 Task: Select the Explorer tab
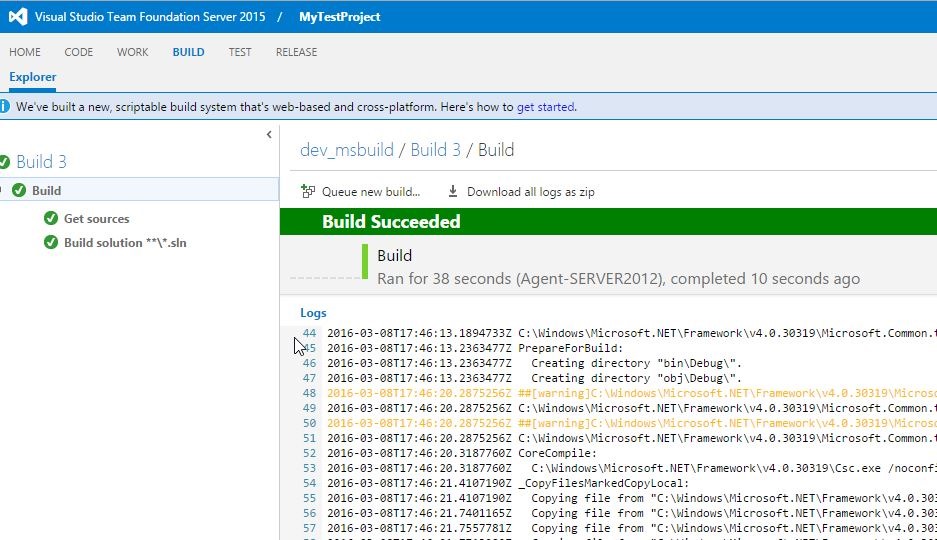(x=33, y=77)
